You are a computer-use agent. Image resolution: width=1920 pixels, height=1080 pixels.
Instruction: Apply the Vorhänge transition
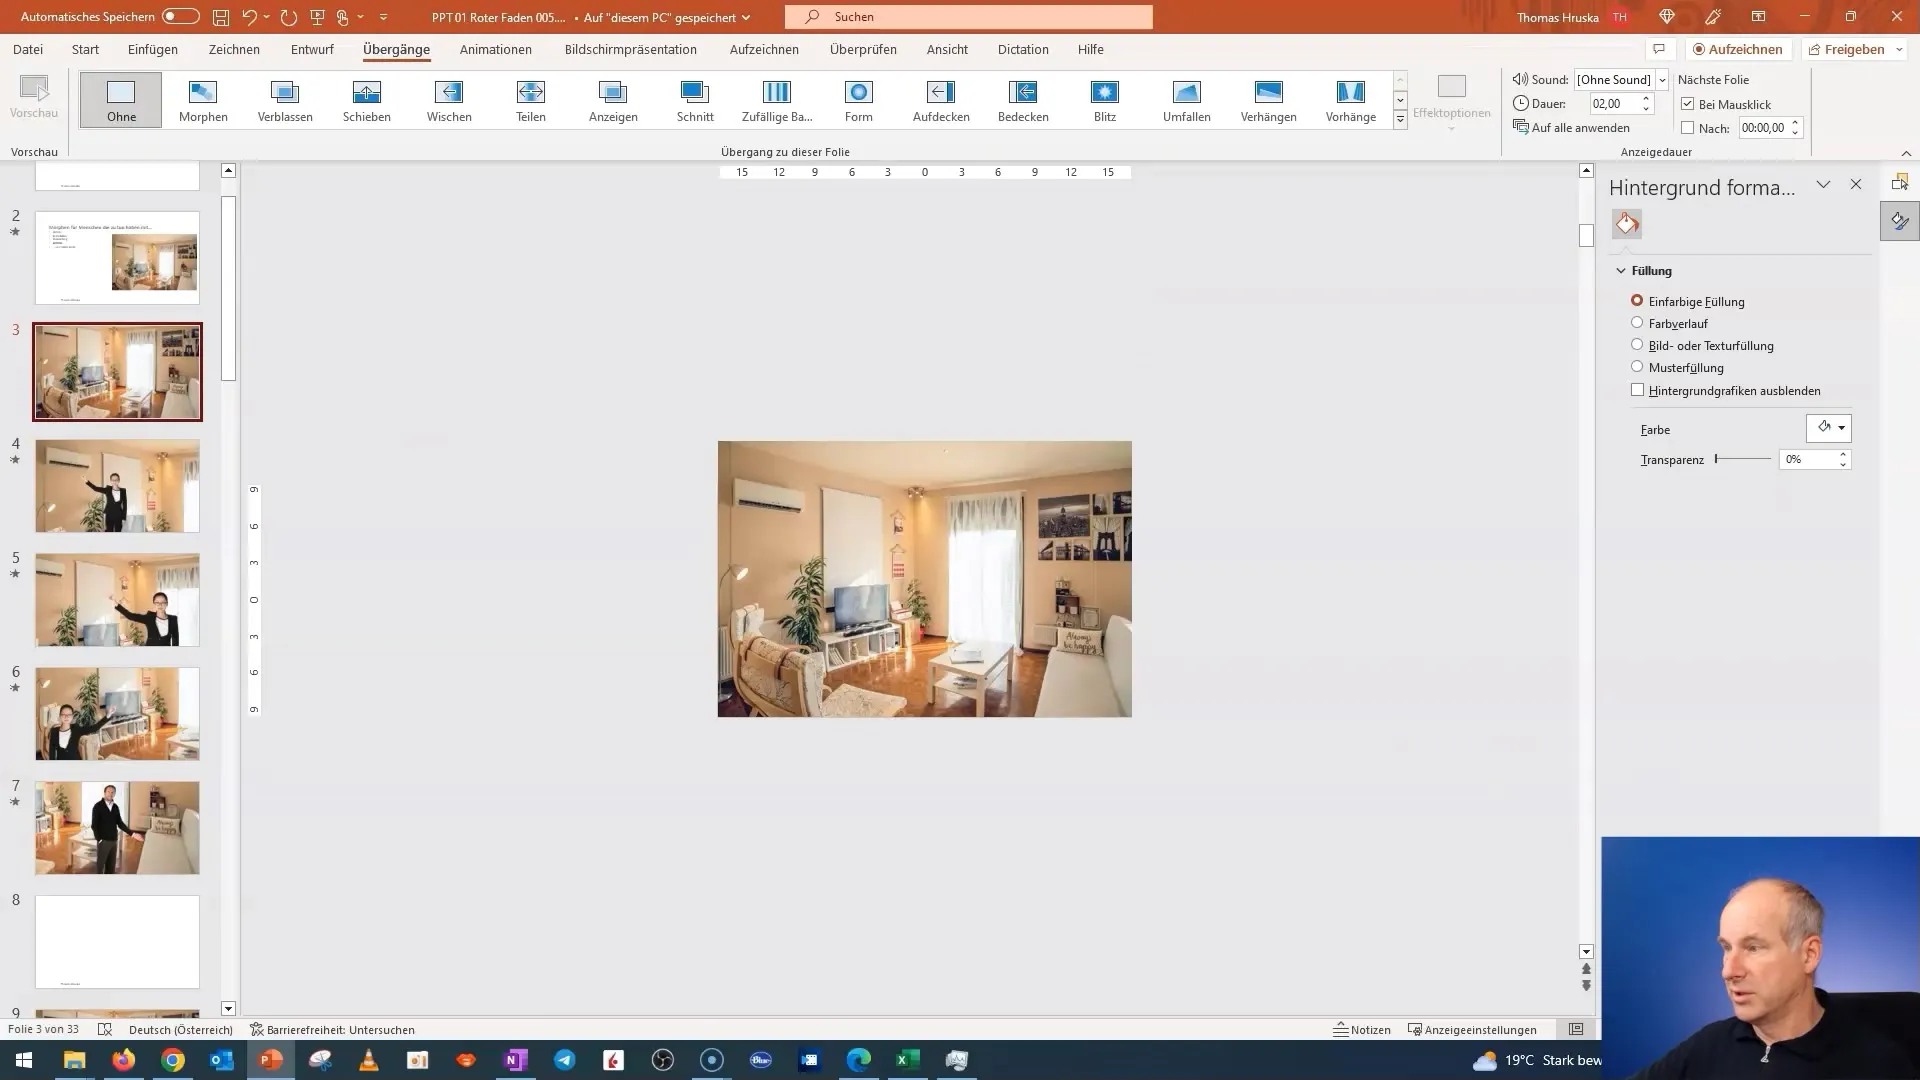[x=1351, y=100]
